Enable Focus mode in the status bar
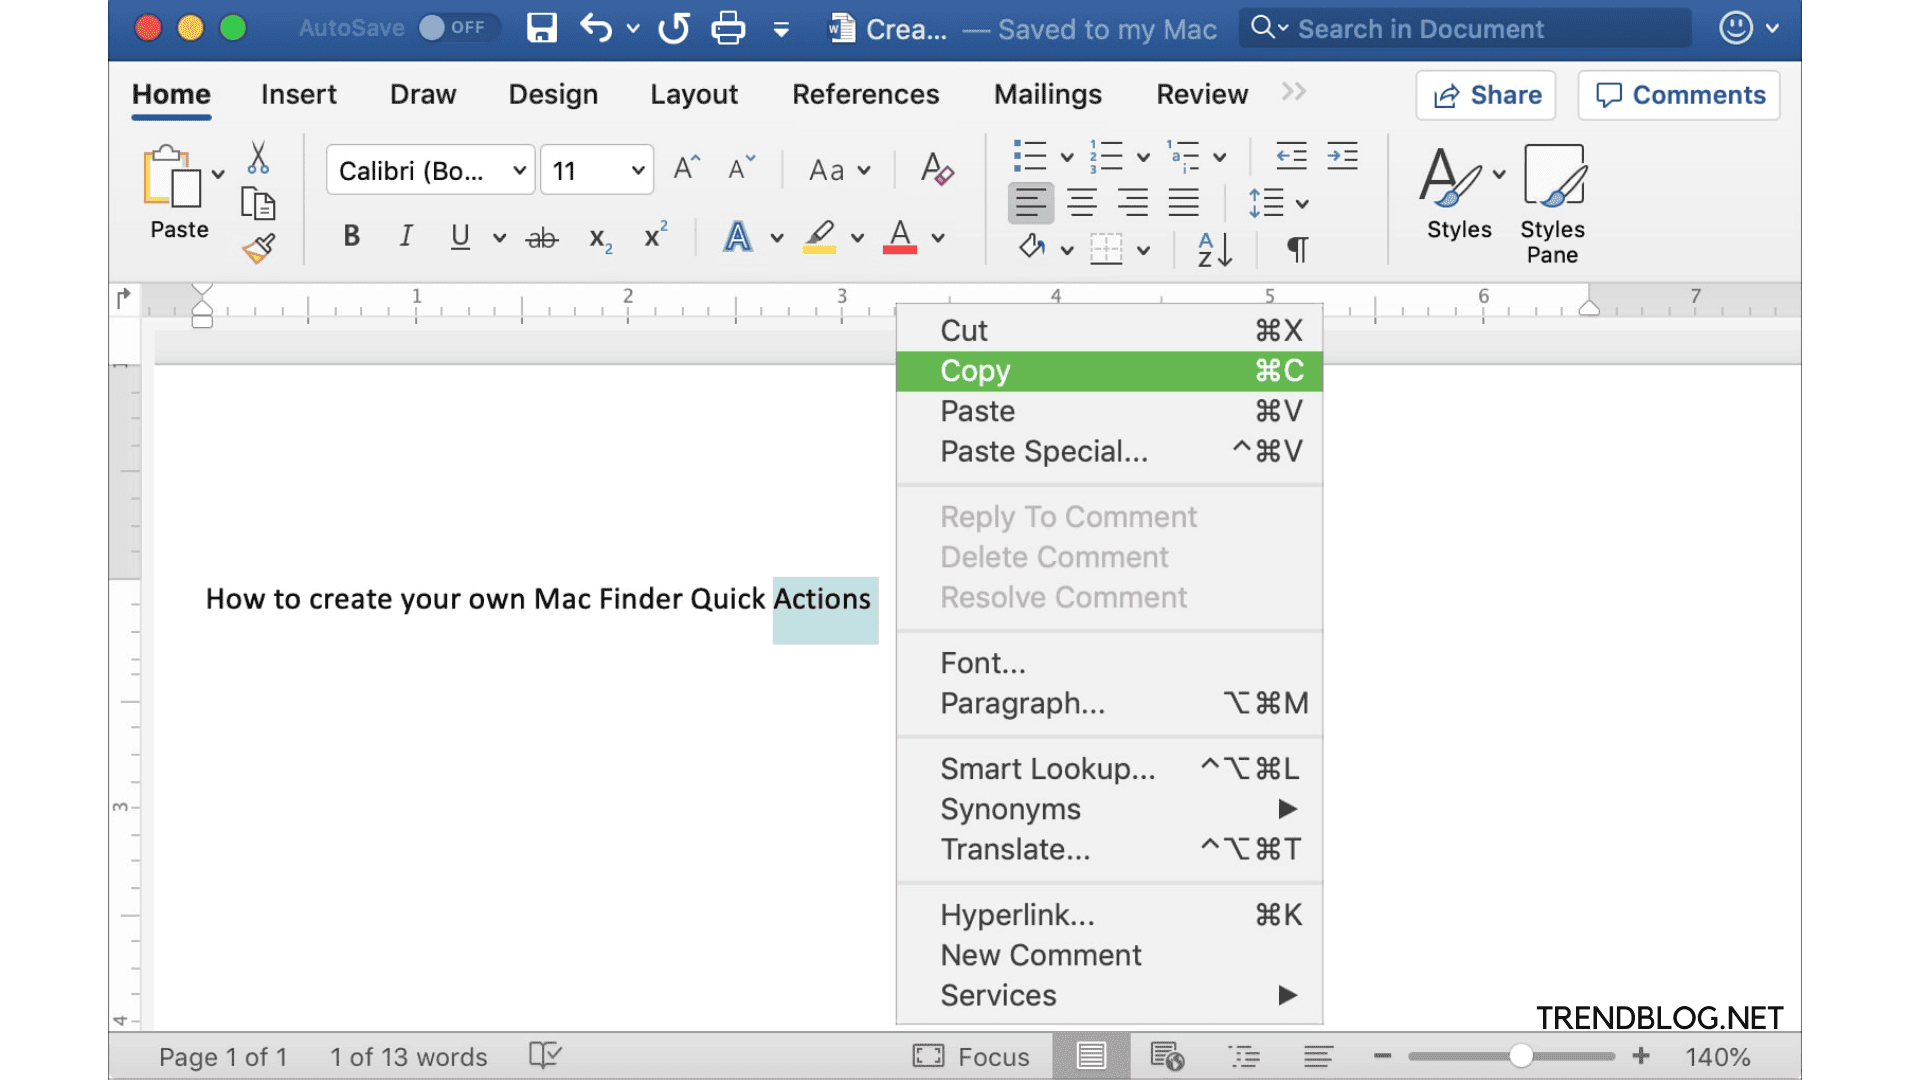1920x1080 pixels. coord(970,1056)
